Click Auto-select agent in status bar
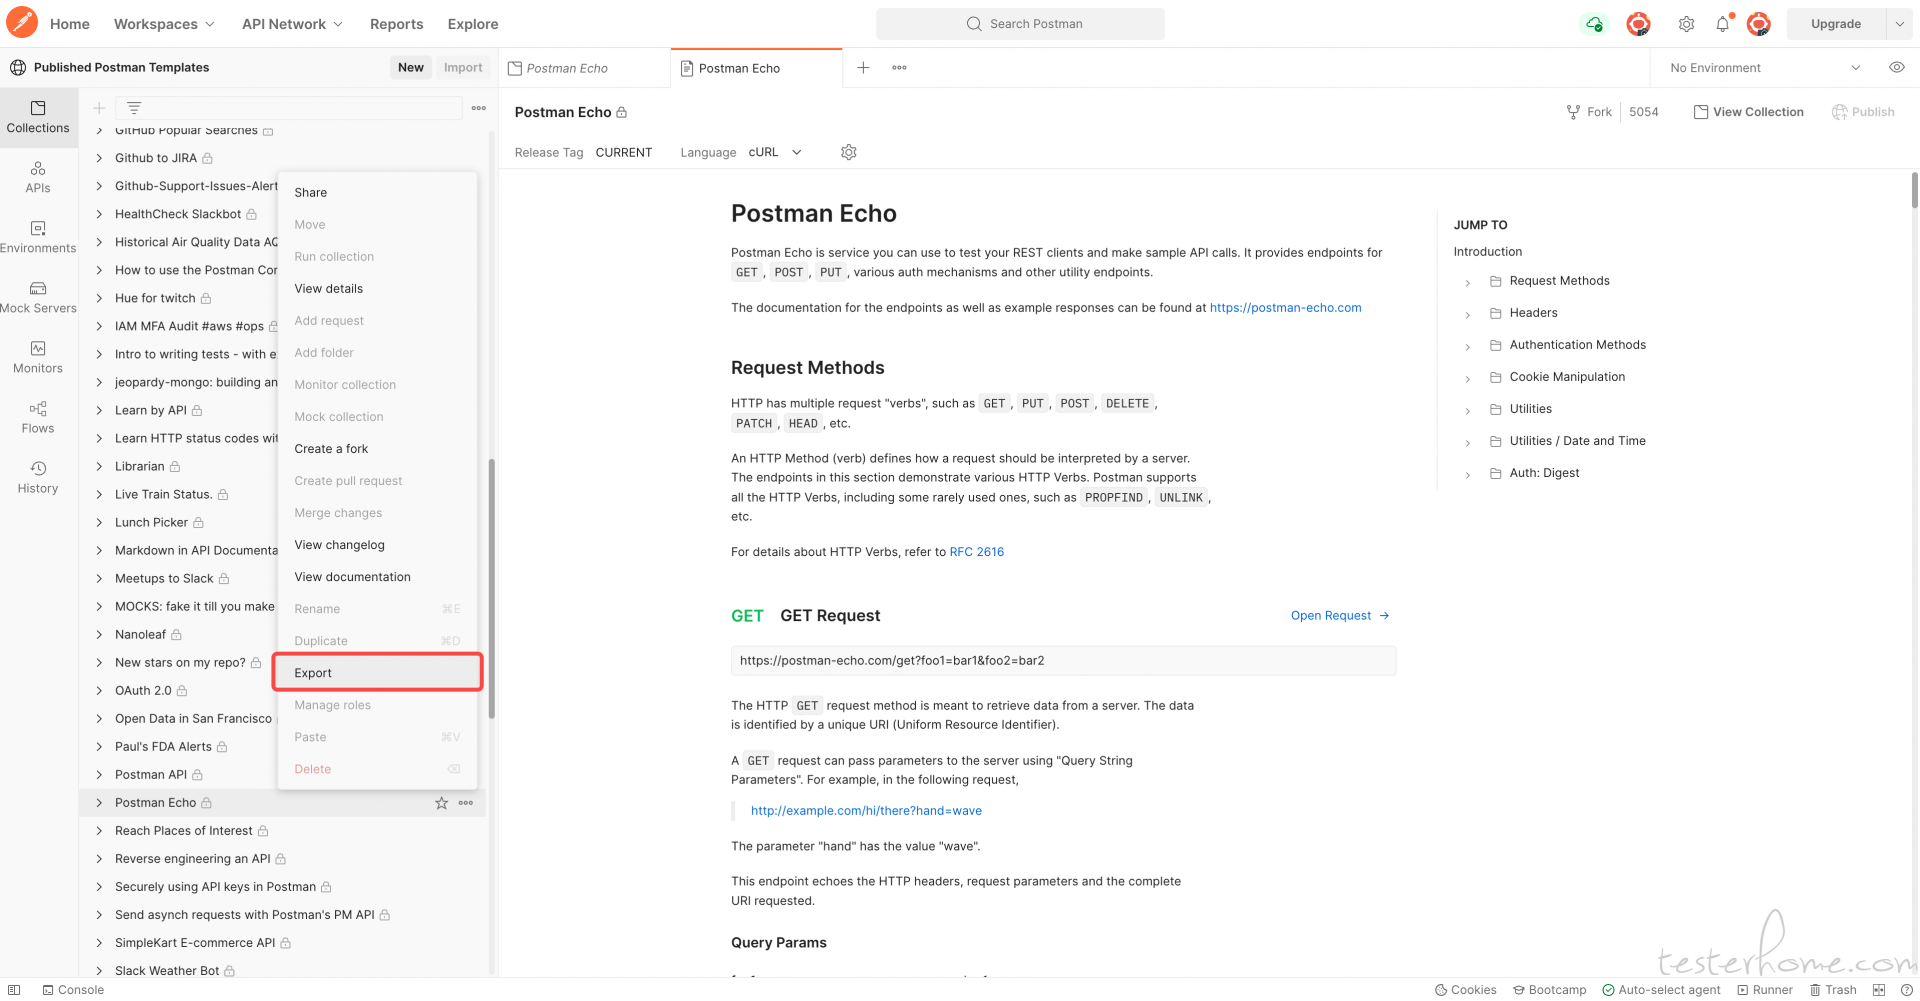Screen dimensions: 1920x1001 click(1661, 990)
